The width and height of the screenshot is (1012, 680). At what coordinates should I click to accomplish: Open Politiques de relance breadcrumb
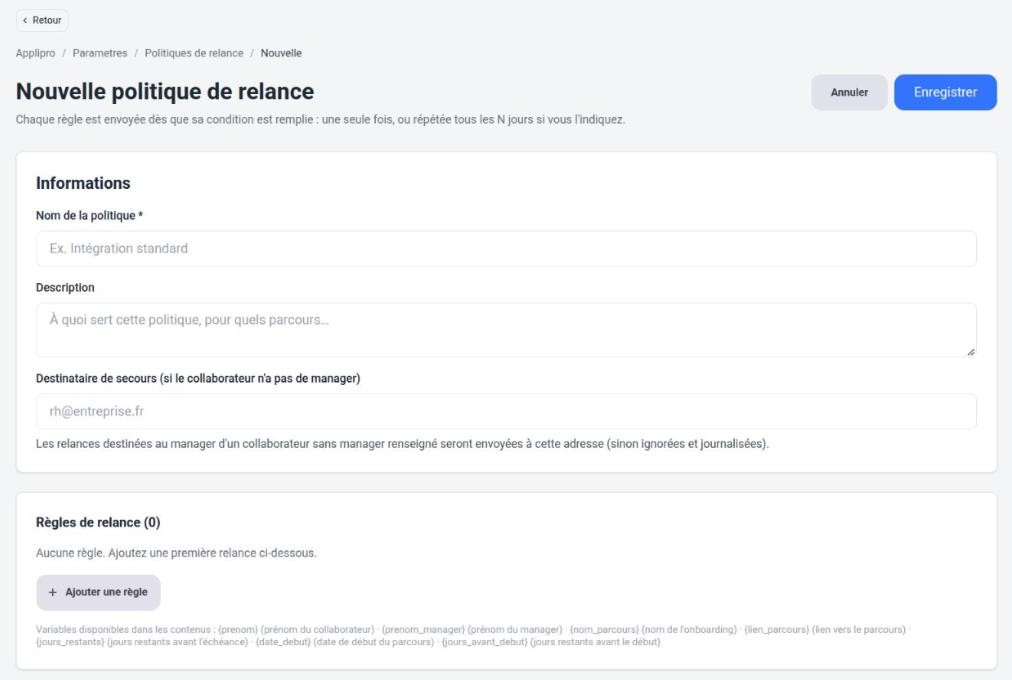point(194,53)
